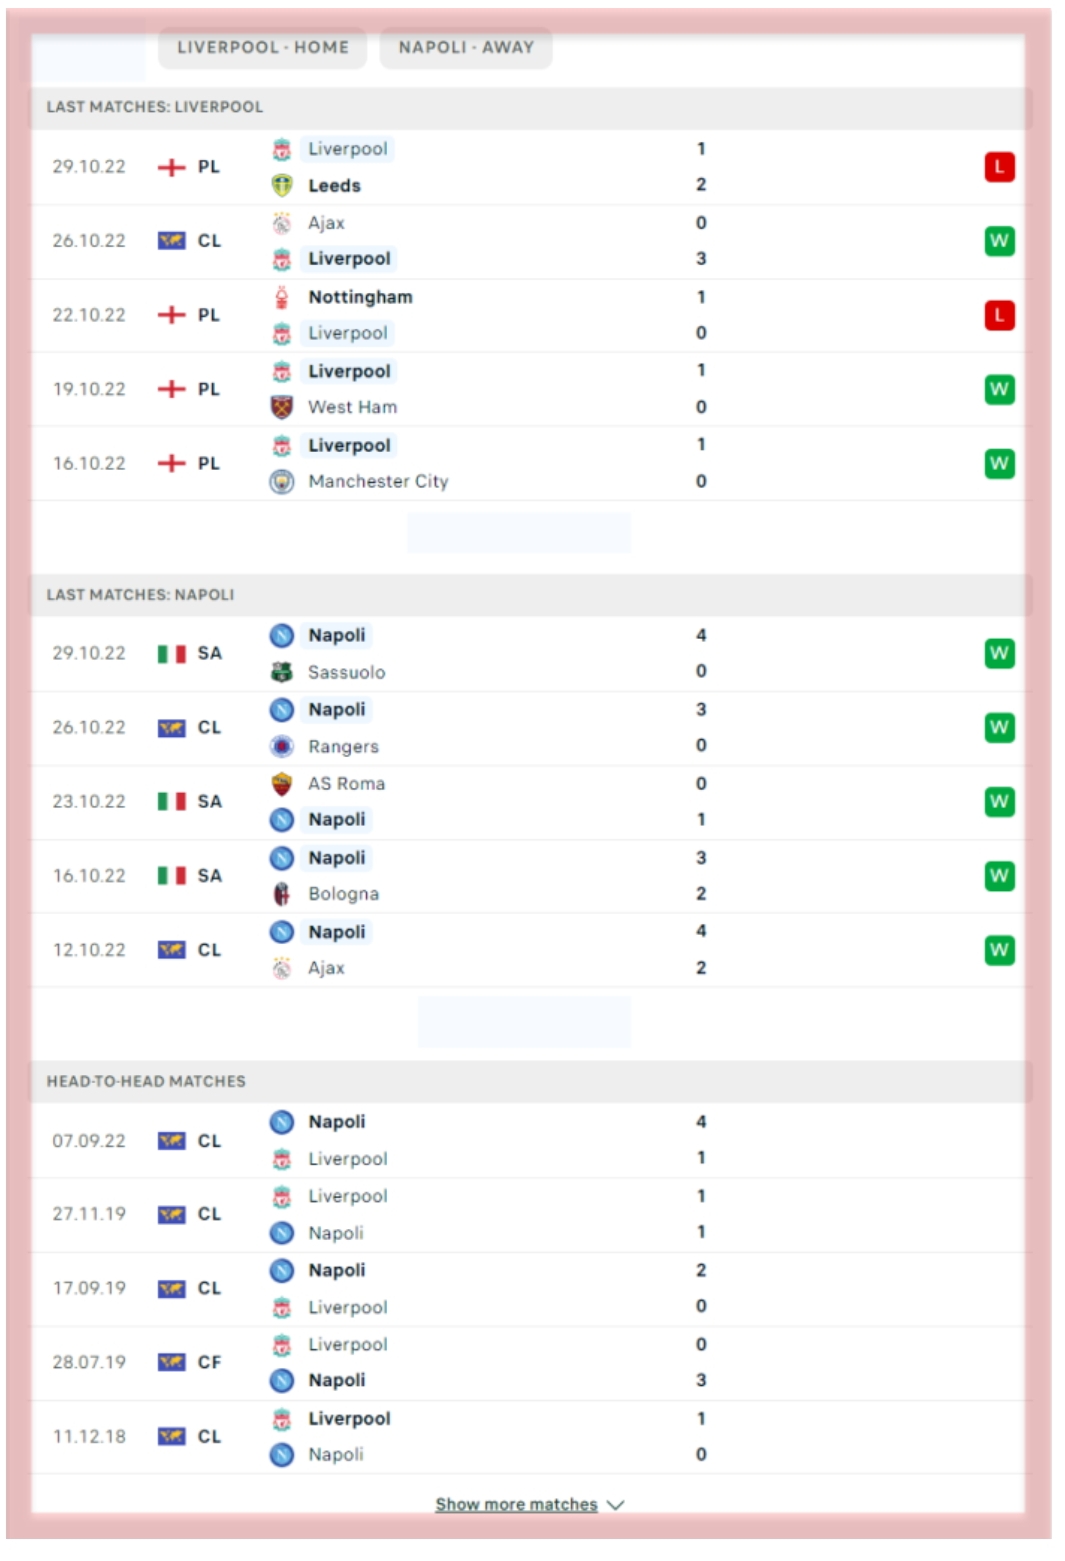Screen dimensions: 1065x1561
Task: Click the England flag on 16.10.22 match
Action: click(171, 464)
